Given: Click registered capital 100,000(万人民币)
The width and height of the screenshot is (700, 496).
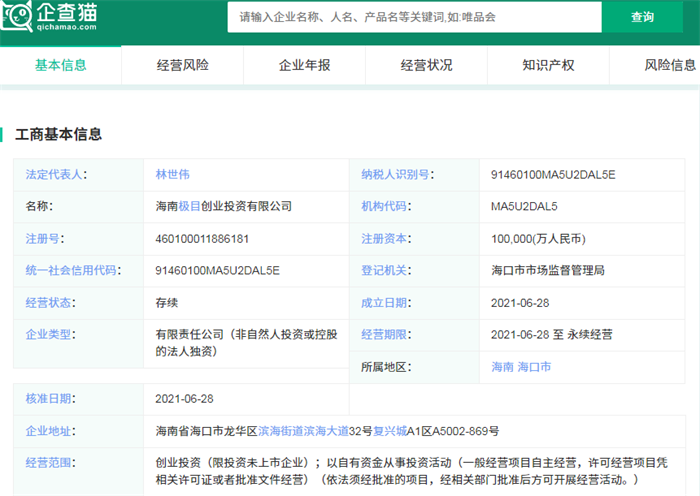Looking at the screenshot, I should 538,239.
